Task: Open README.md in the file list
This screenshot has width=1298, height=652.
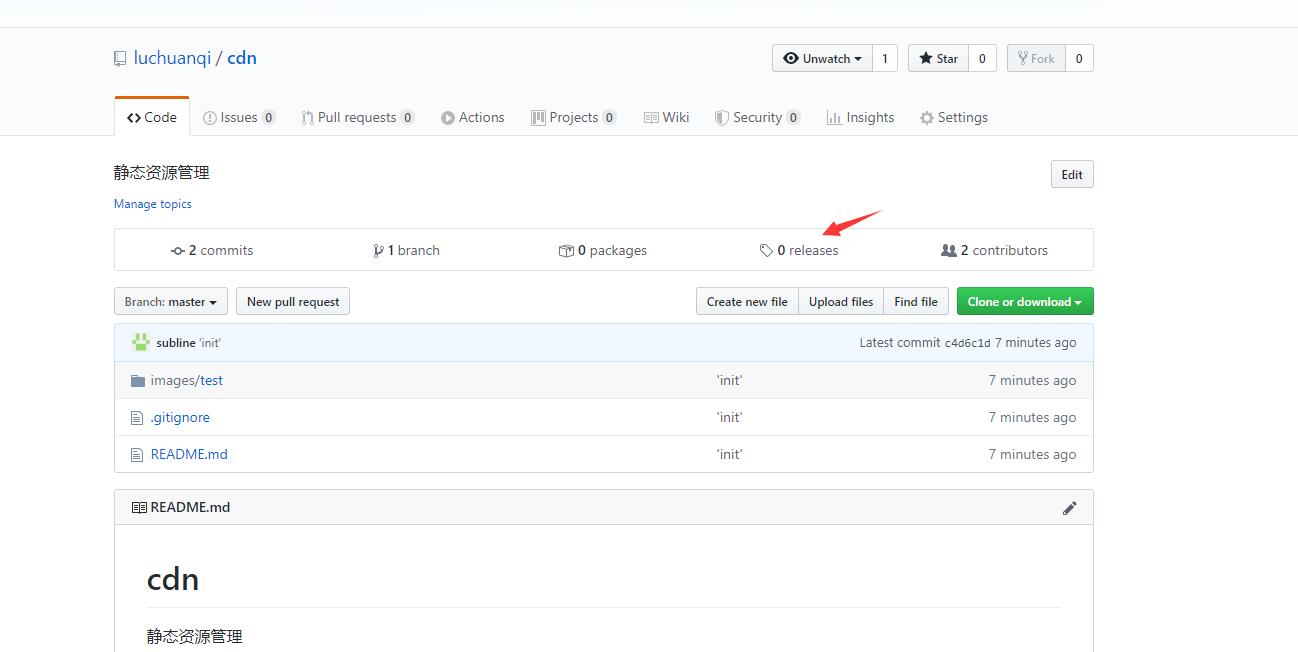Action: pyautogui.click(x=189, y=454)
